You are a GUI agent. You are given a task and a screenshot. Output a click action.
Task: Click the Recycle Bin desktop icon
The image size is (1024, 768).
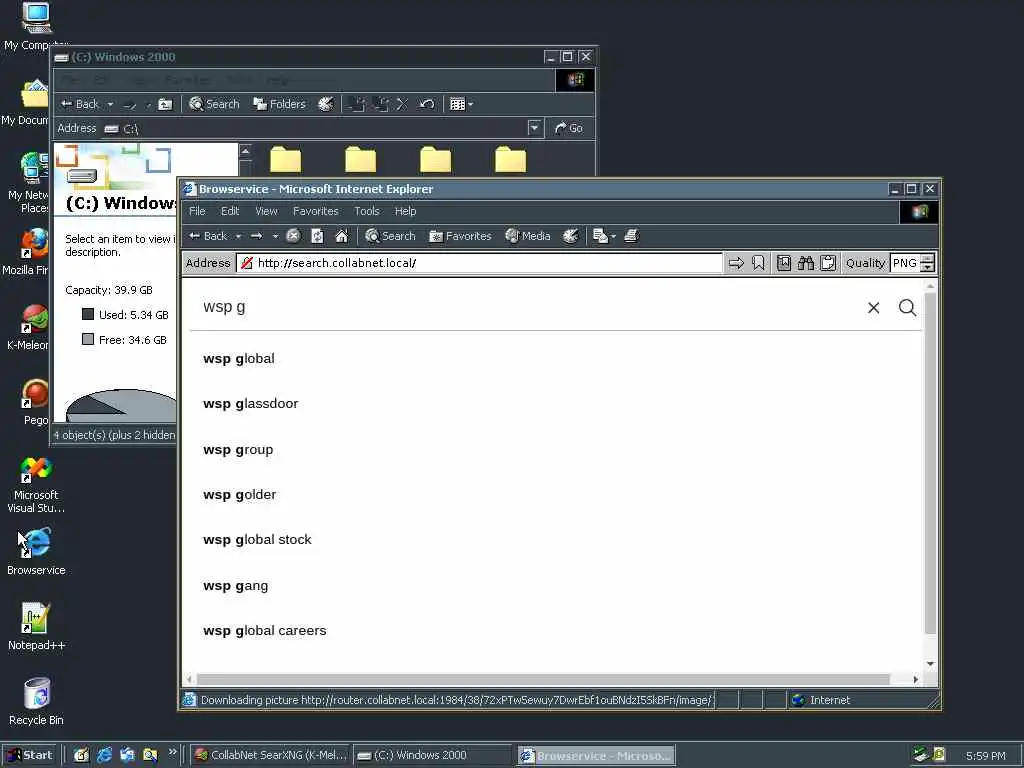point(36,701)
